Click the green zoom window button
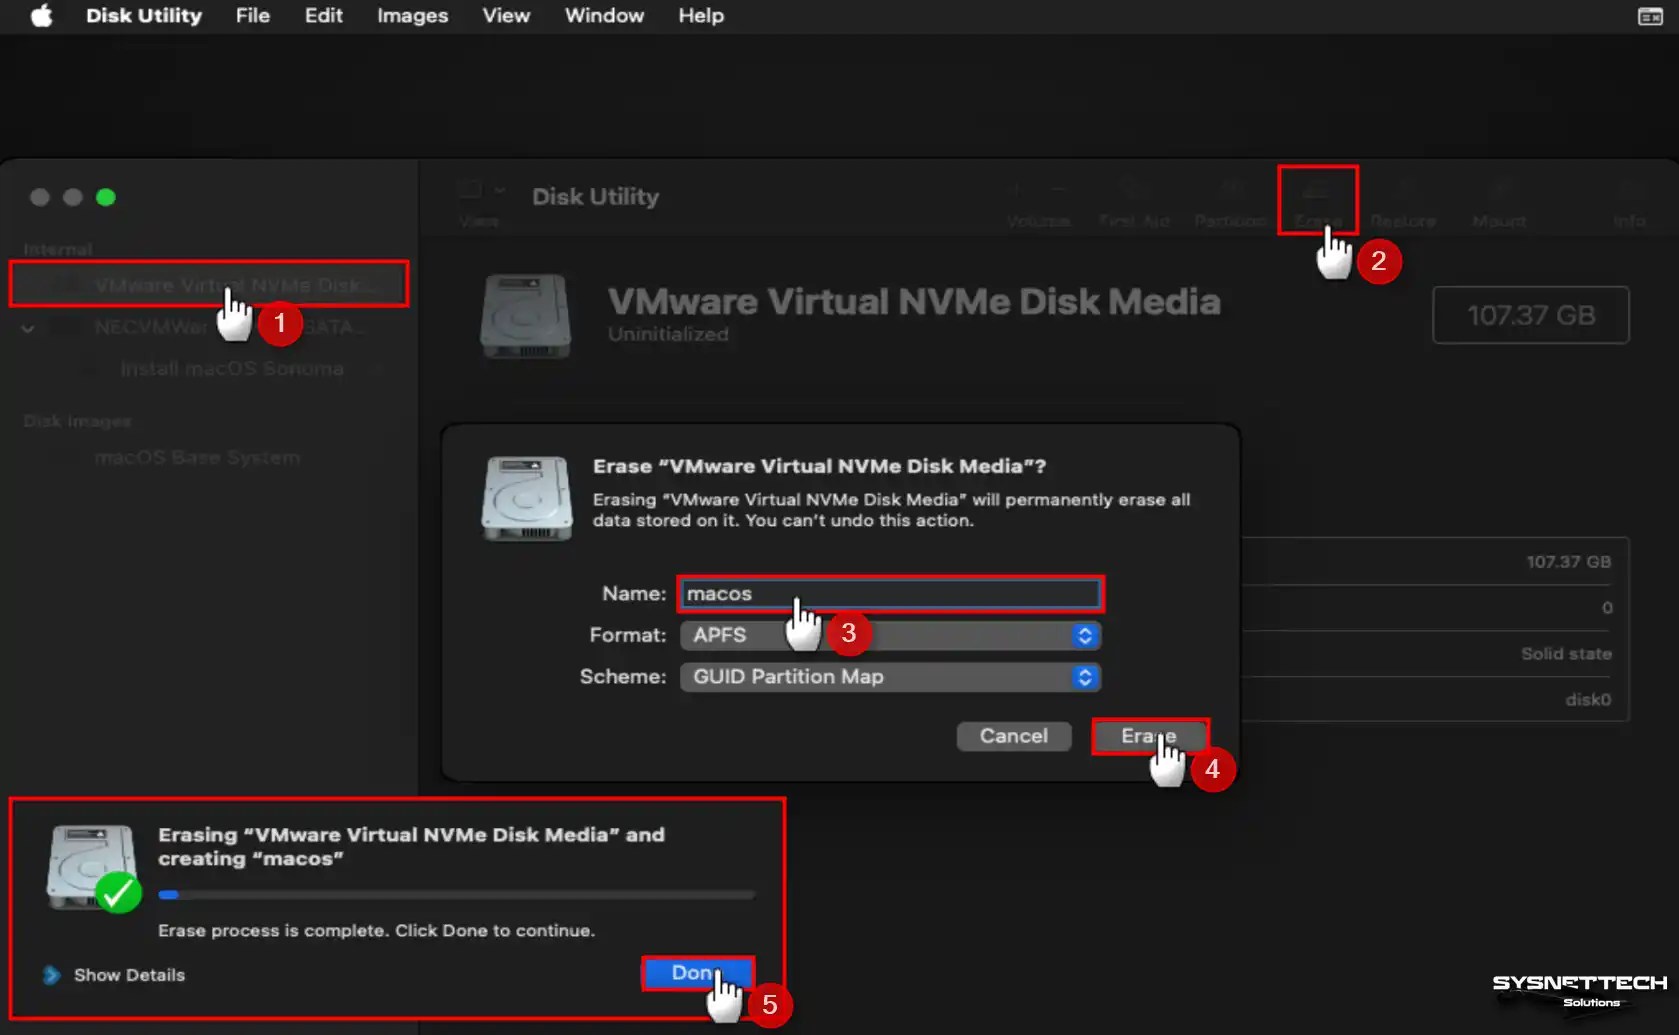This screenshot has height=1035, width=1679. click(106, 198)
